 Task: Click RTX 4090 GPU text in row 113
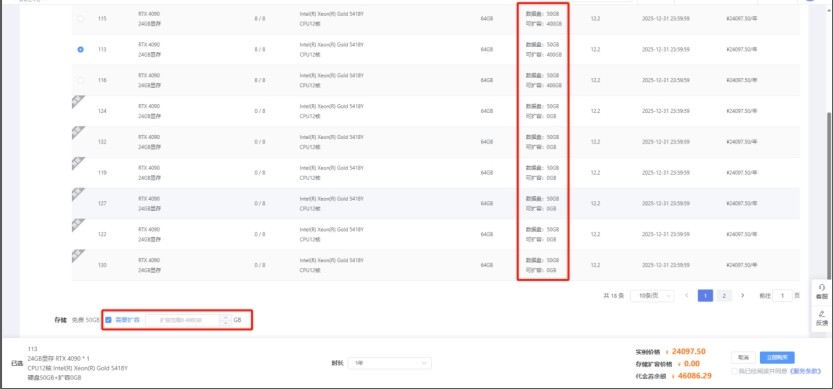pyautogui.click(x=149, y=45)
